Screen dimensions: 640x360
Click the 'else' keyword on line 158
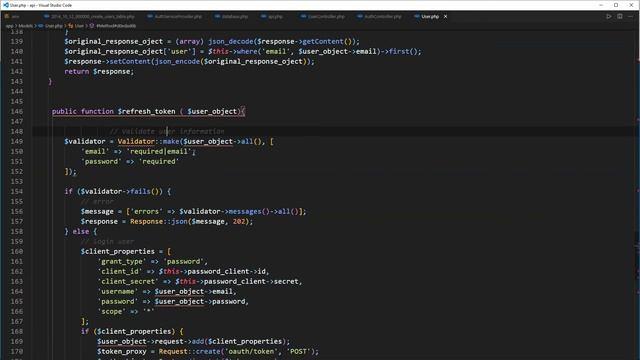coord(80,231)
